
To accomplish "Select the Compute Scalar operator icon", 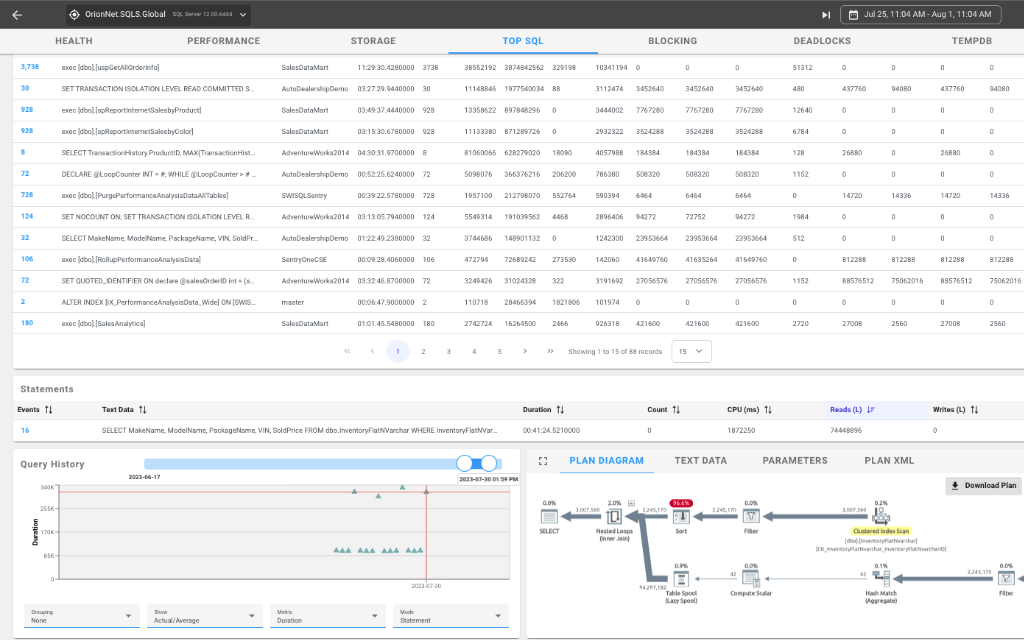I will 750,579.
